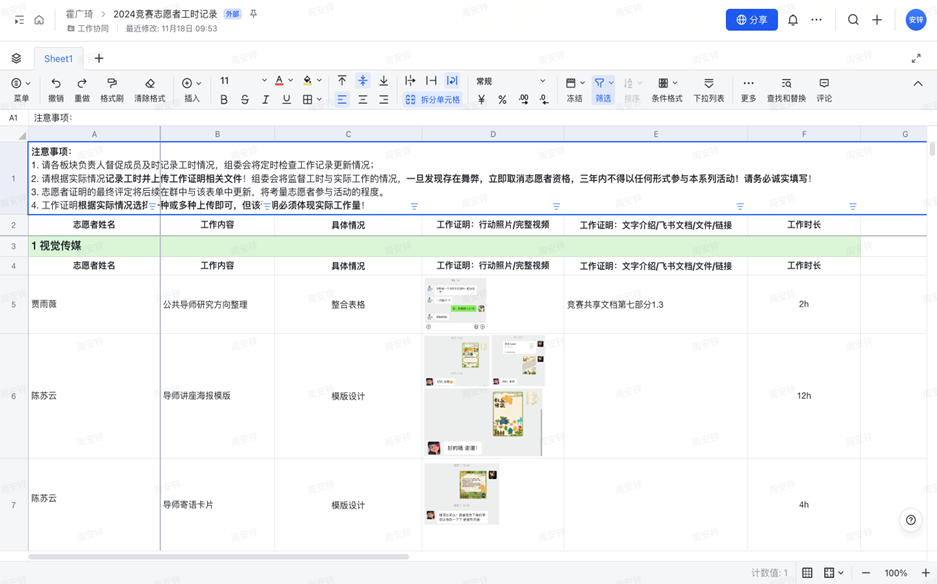Increase decimal places
The height and width of the screenshot is (584, 937).
pyautogui.click(x=523, y=100)
